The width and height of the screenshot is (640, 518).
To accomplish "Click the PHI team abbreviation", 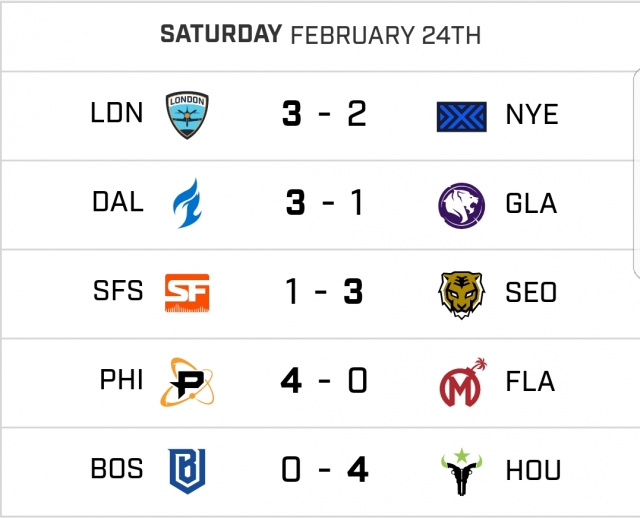I will (120, 381).
